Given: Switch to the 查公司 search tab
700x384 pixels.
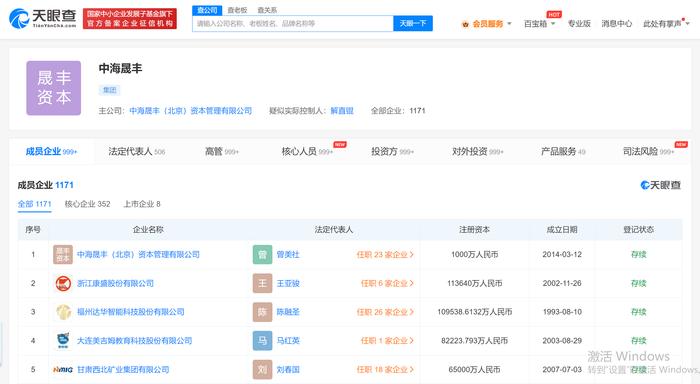Looking at the screenshot, I should (x=207, y=10).
